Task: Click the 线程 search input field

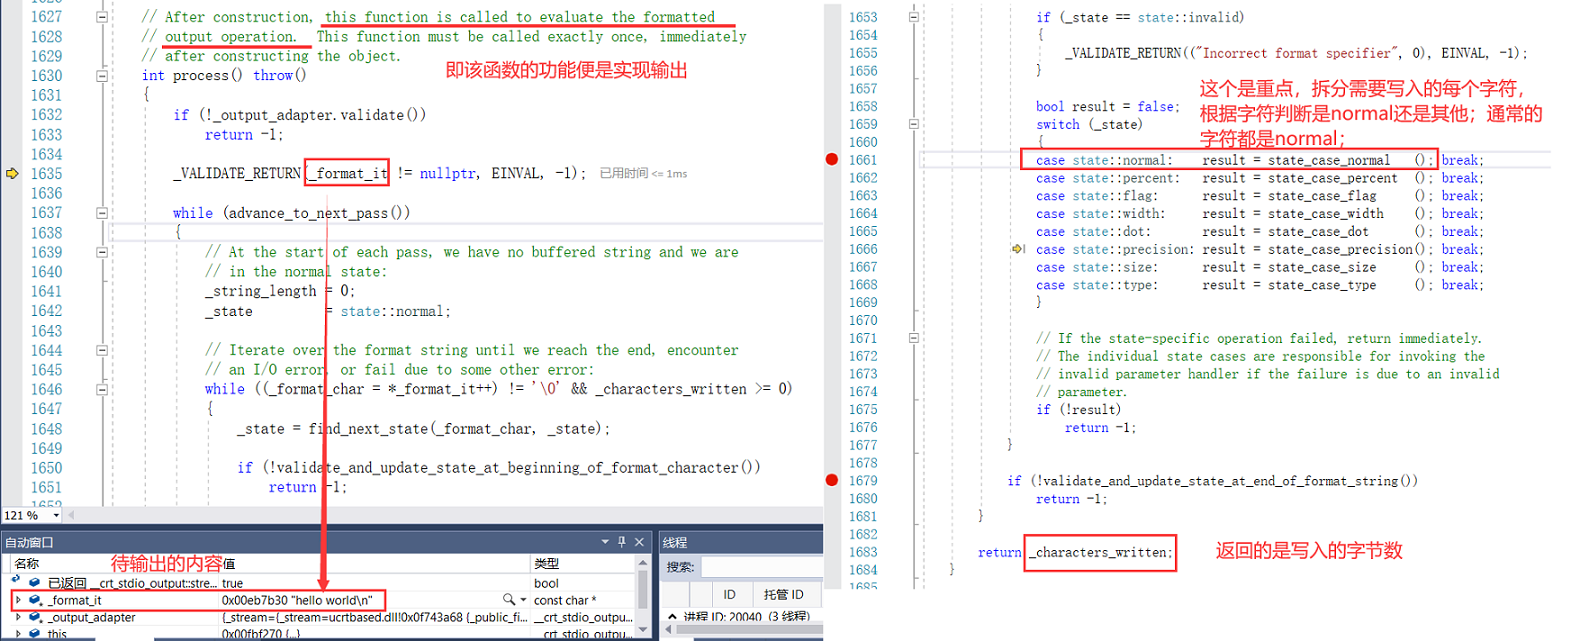Action: [x=760, y=567]
